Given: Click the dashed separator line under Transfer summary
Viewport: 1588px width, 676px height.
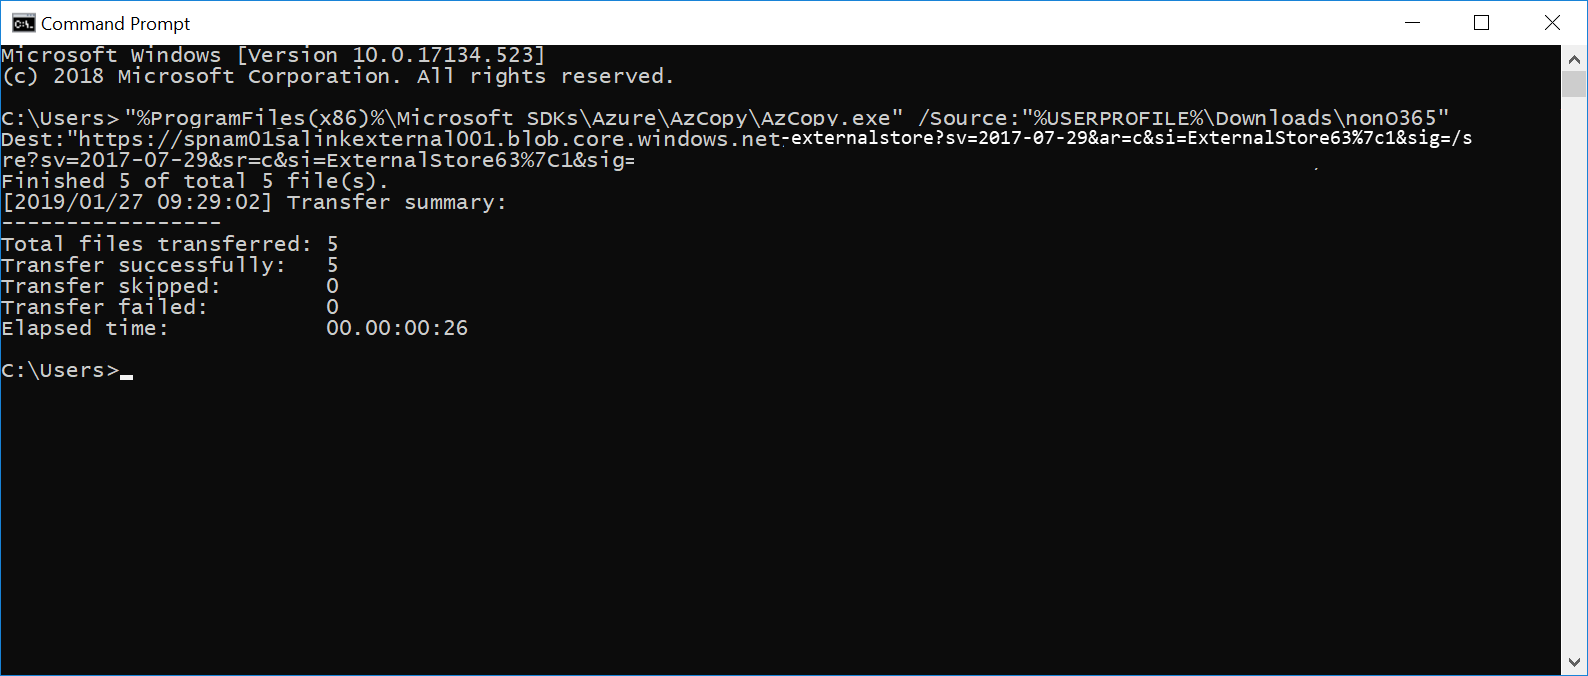Looking at the screenshot, I should pyautogui.click(x=110, y=223).
